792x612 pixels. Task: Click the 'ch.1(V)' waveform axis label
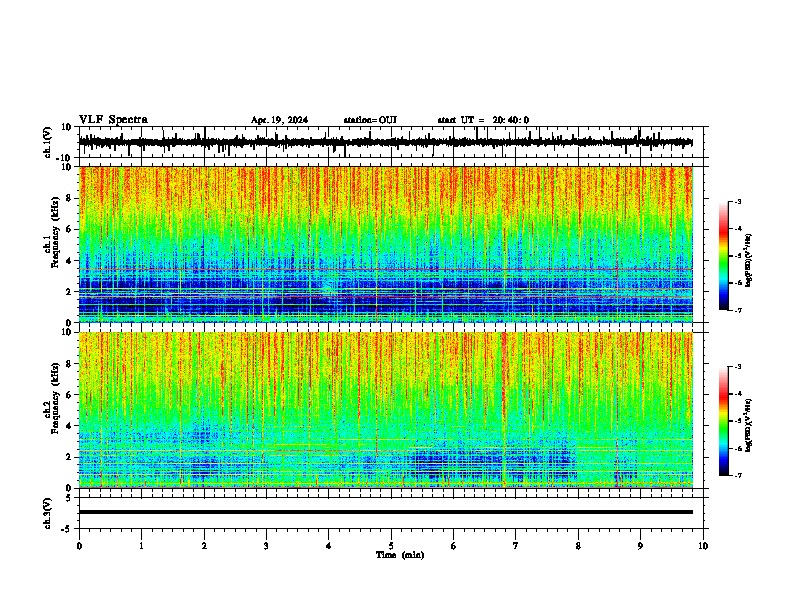click(48, 142)
